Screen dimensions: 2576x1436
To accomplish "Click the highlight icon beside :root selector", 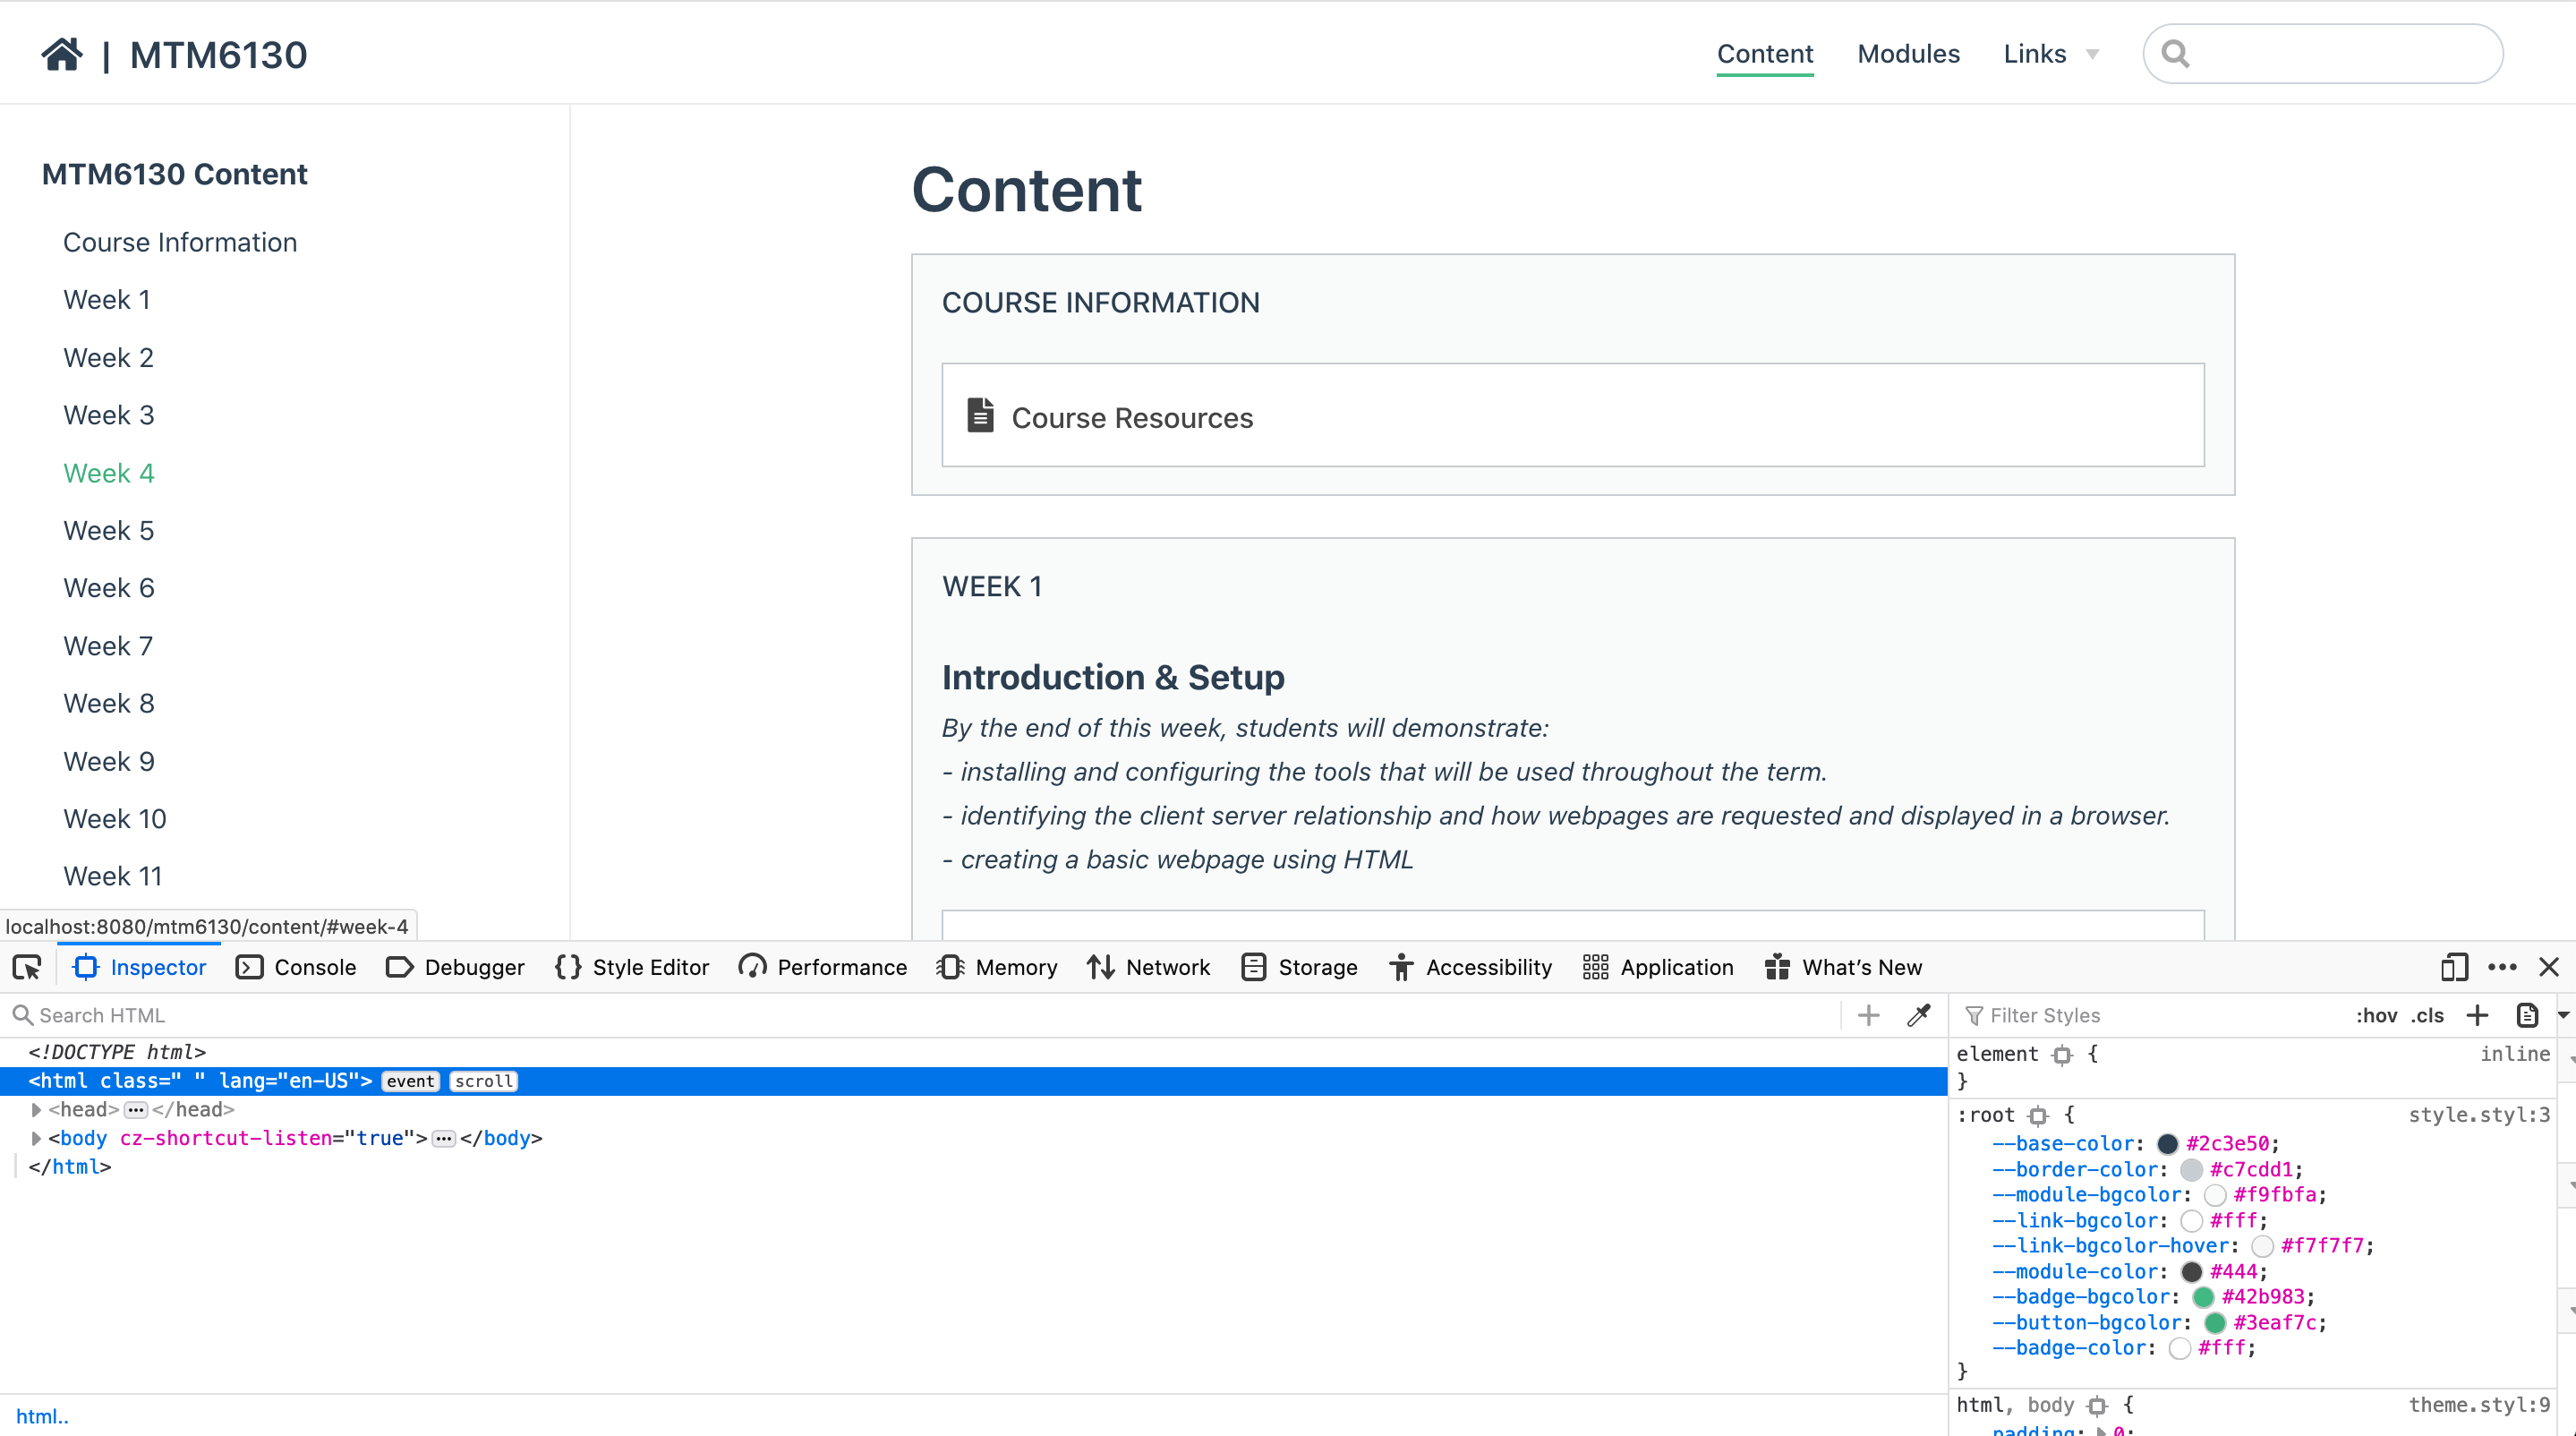I will pos(2038,1115).
